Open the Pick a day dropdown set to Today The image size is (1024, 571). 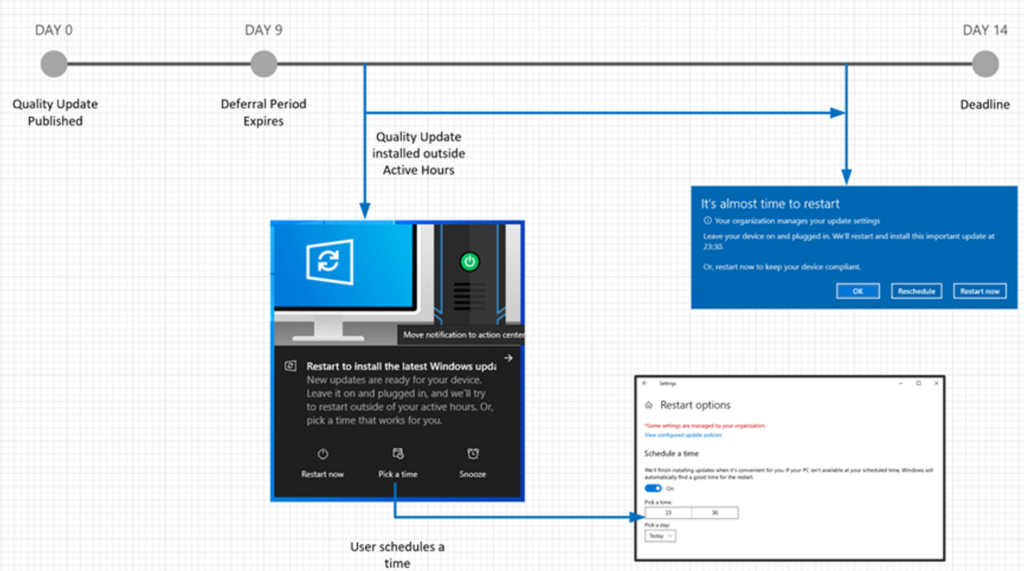click(x=660, y=536)
